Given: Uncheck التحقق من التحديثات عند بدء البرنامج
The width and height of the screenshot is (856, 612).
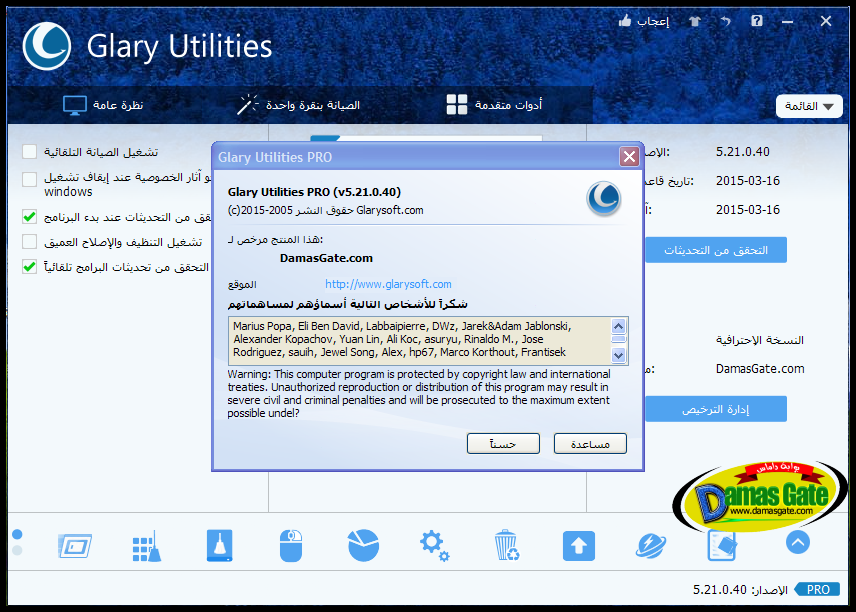Looking at the screenshot, I should [x=29, y=217].
